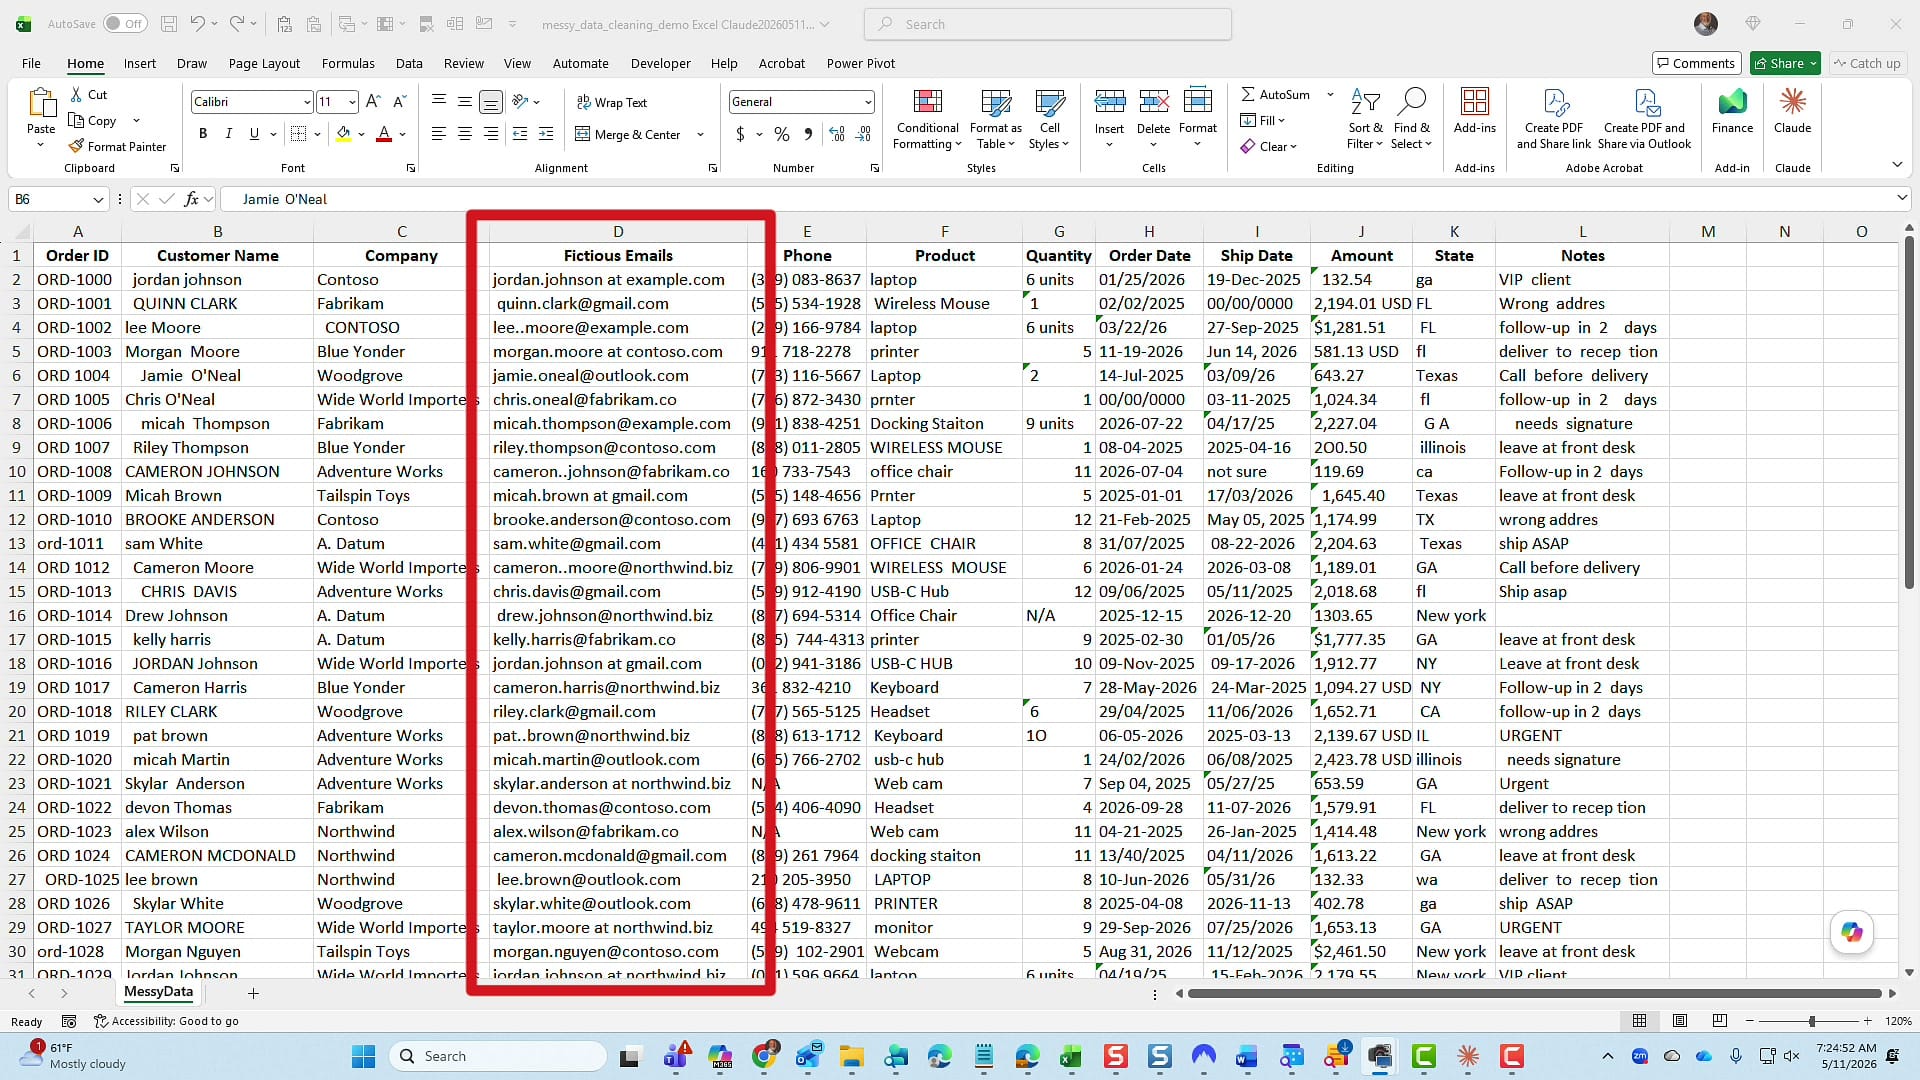The height and width of the screenshot is (1080, 1920).
Task: Click the Catch up button
Action: point(1866,63)
